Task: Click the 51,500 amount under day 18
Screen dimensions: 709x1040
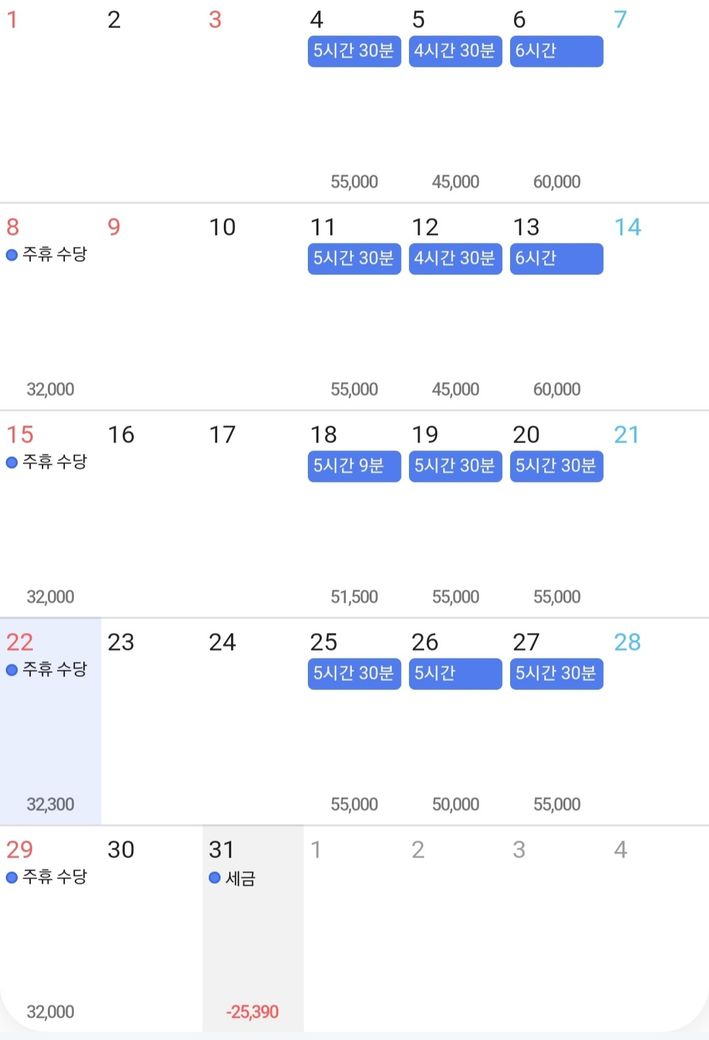Action: tap(354, 597)
